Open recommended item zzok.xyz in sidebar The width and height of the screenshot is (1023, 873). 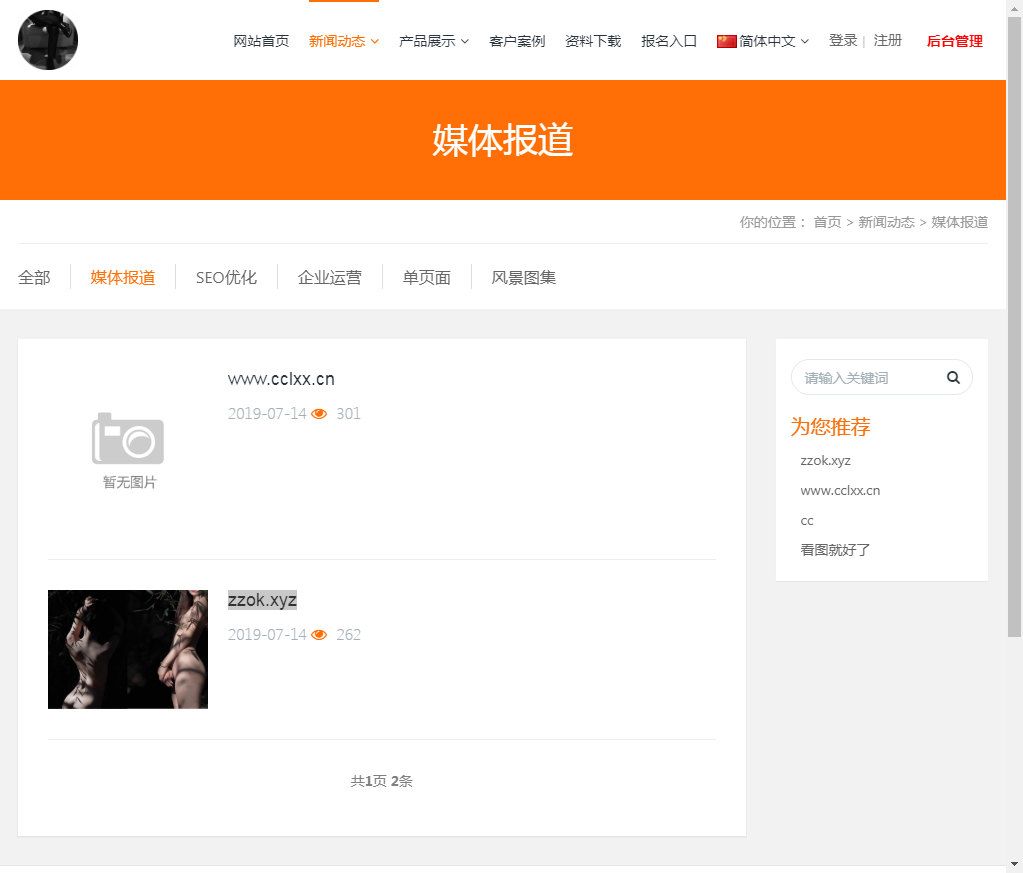(x=825, y=461)
